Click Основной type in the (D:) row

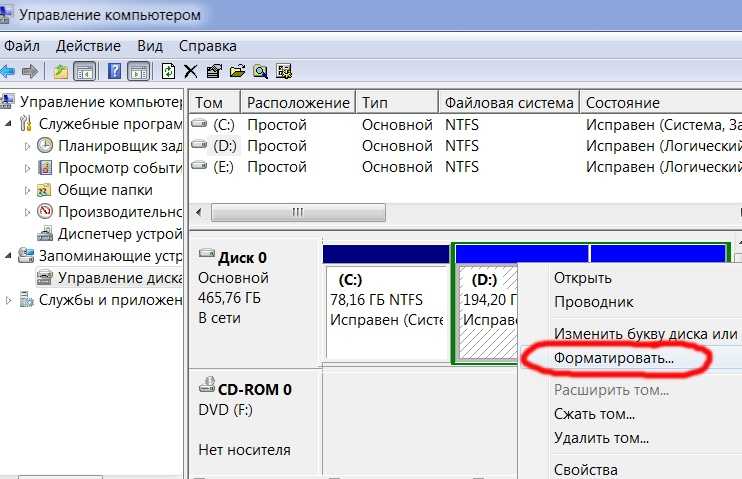(397, 146)
